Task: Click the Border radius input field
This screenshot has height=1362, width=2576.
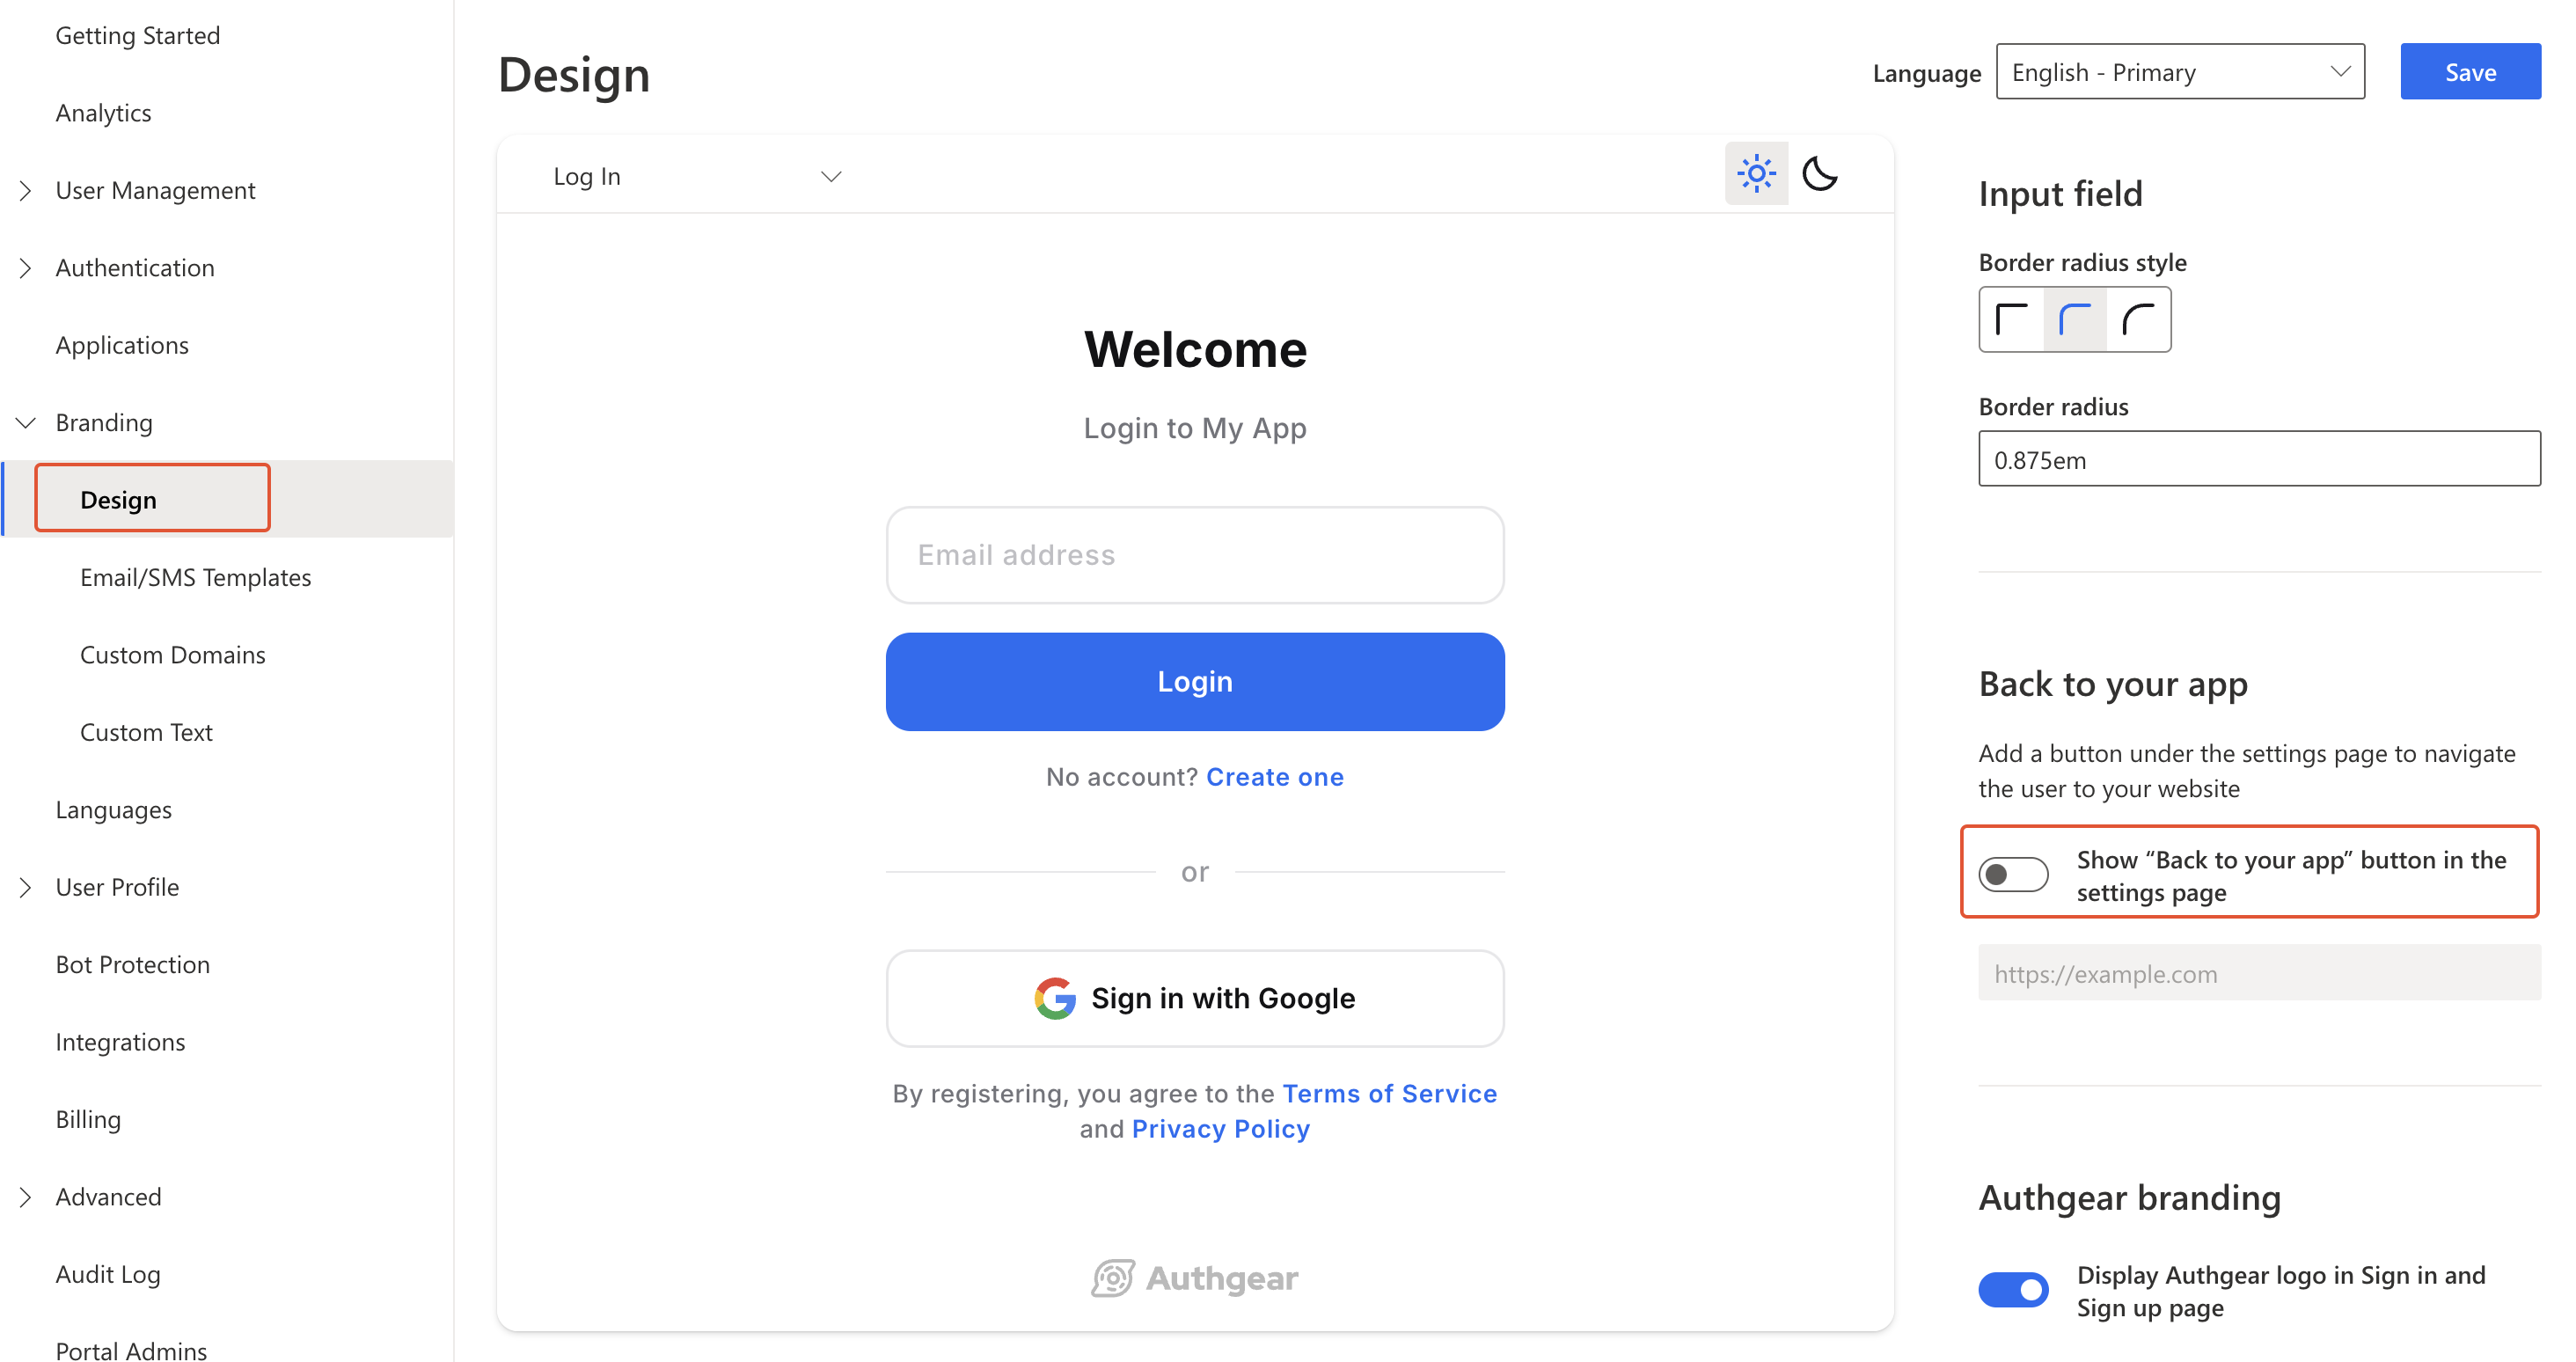Action: pos(2258,460)
